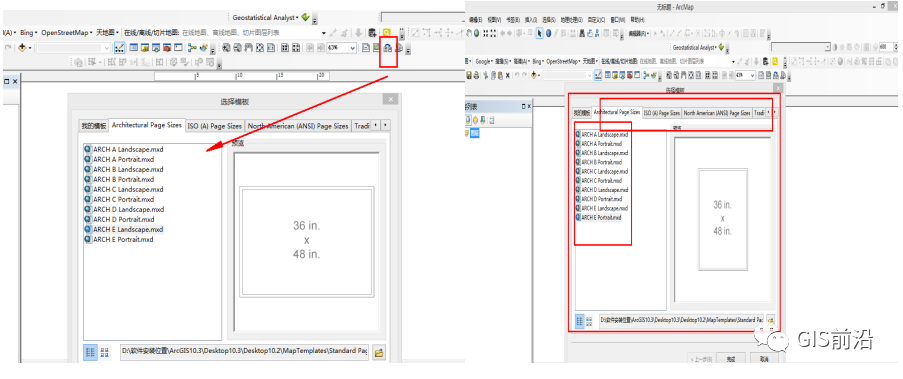Switch to large icons view in left dialog
This screenshot has height=379, width=903.
[104, 352]
